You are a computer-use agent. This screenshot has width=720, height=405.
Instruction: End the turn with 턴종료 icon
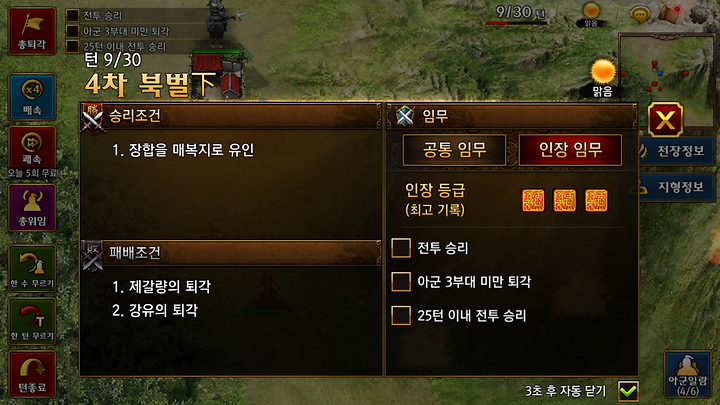tap(32, 374)
